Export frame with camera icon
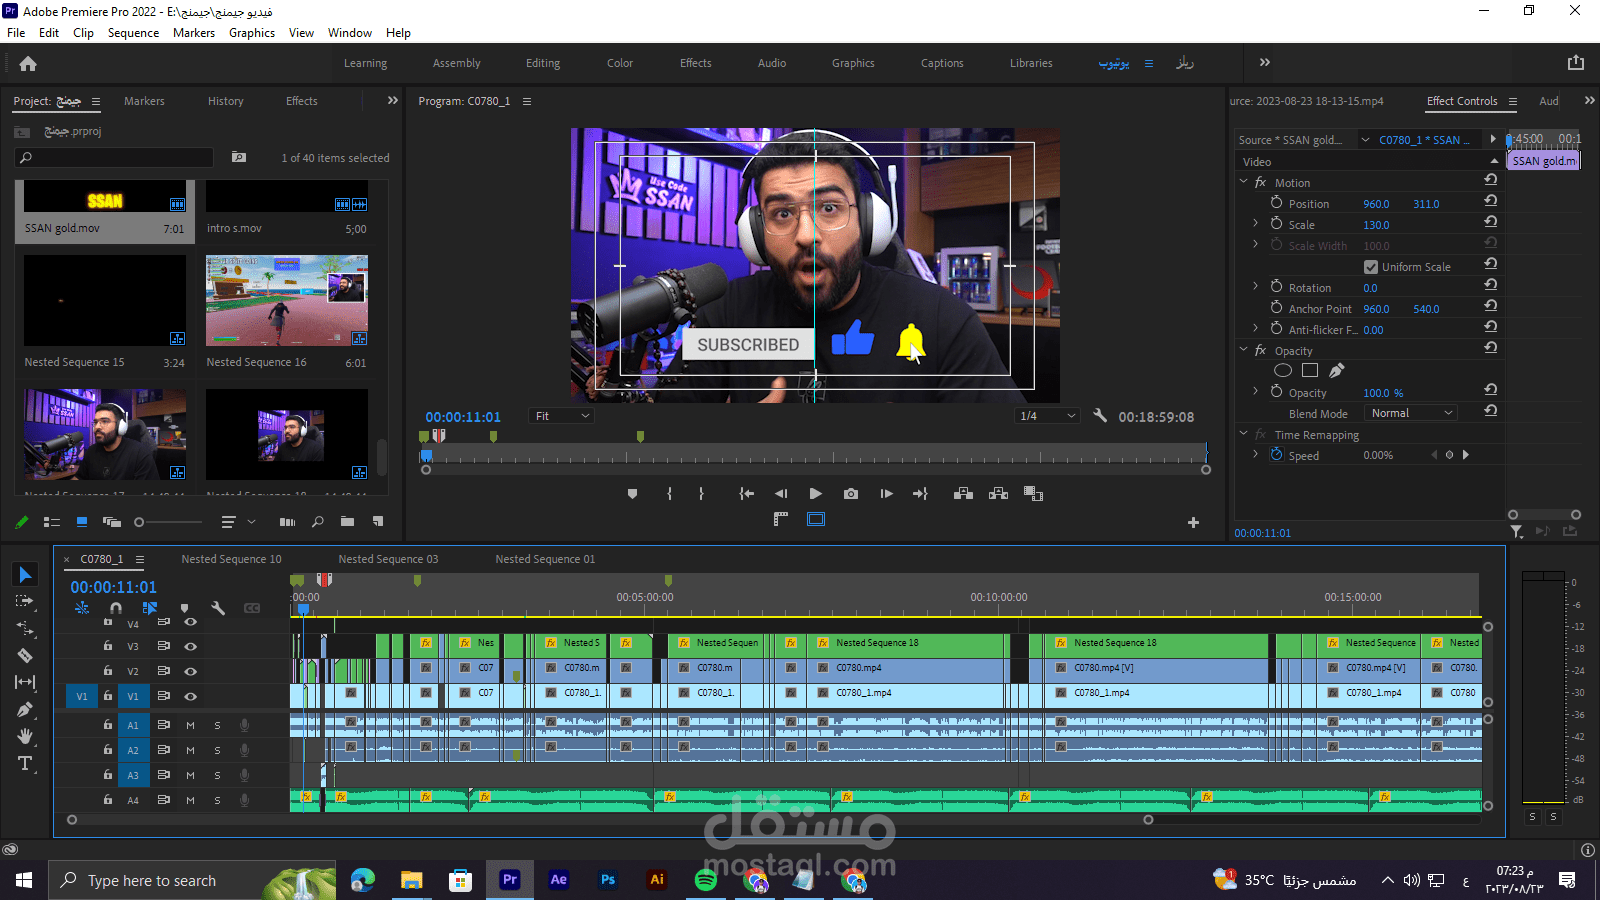1600x900 pixels. [851, 493]
